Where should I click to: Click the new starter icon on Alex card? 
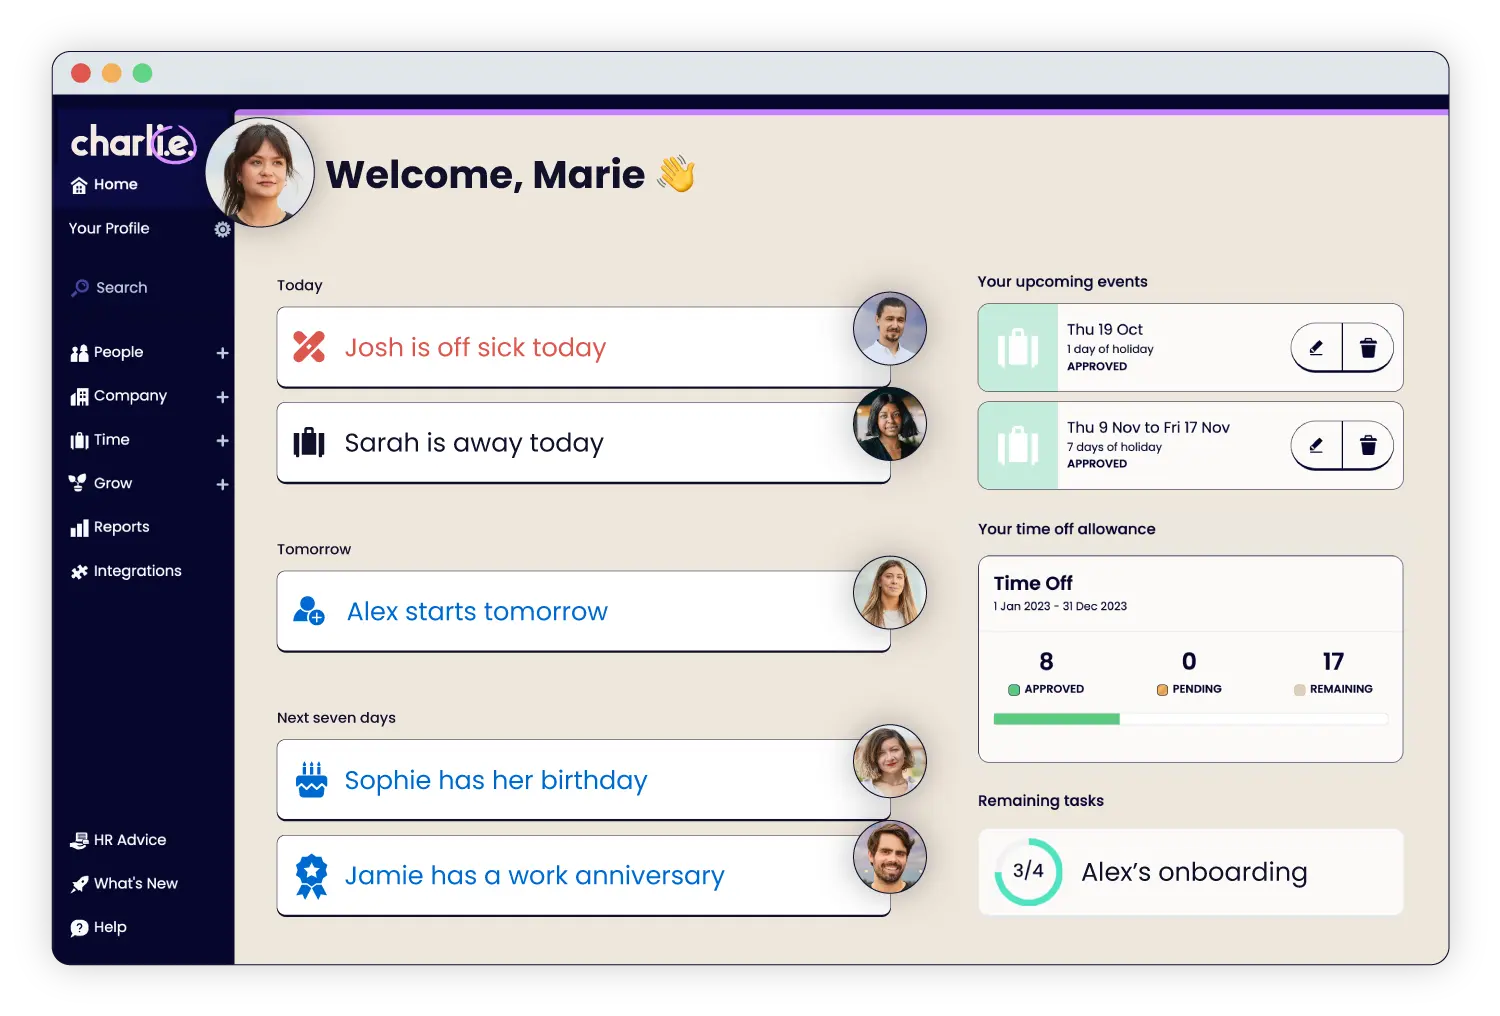click(x=309, y=611)
